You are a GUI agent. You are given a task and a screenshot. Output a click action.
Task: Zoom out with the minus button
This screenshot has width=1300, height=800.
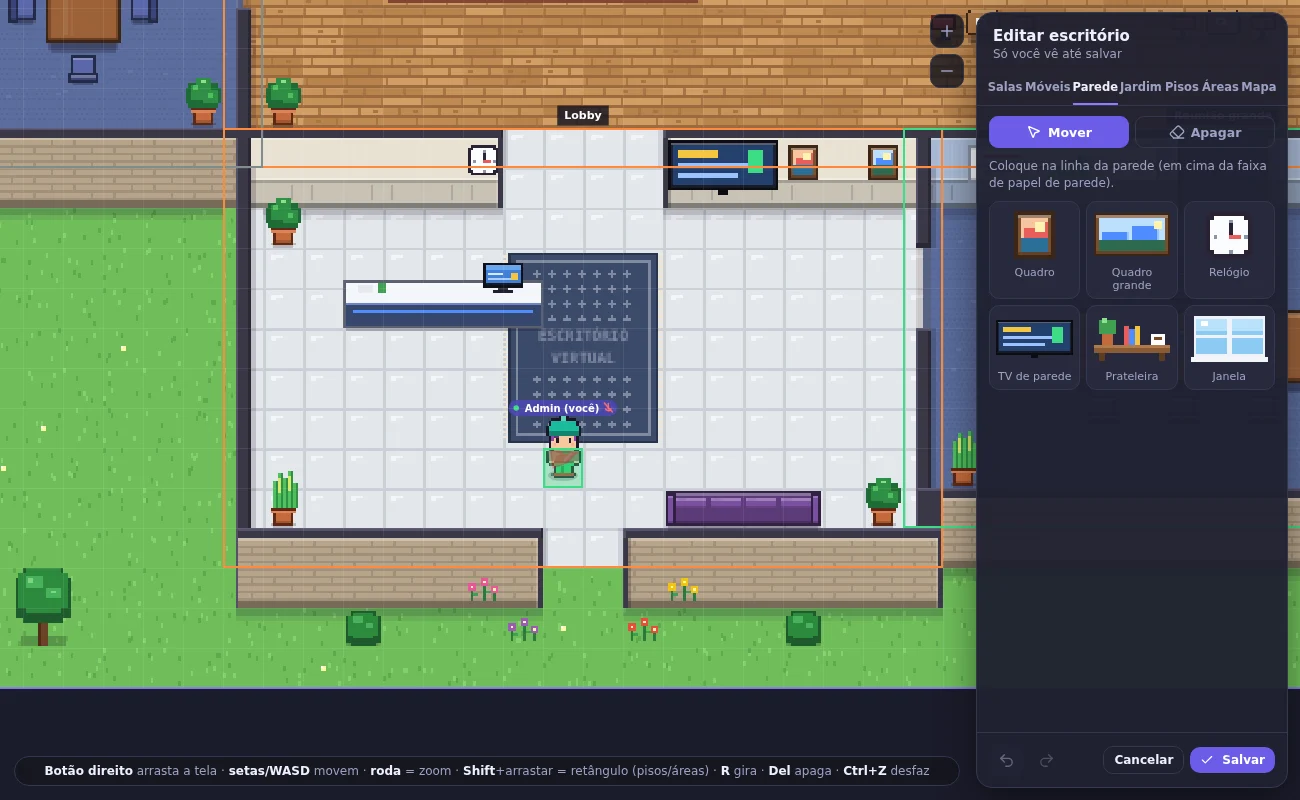[947, 71]
